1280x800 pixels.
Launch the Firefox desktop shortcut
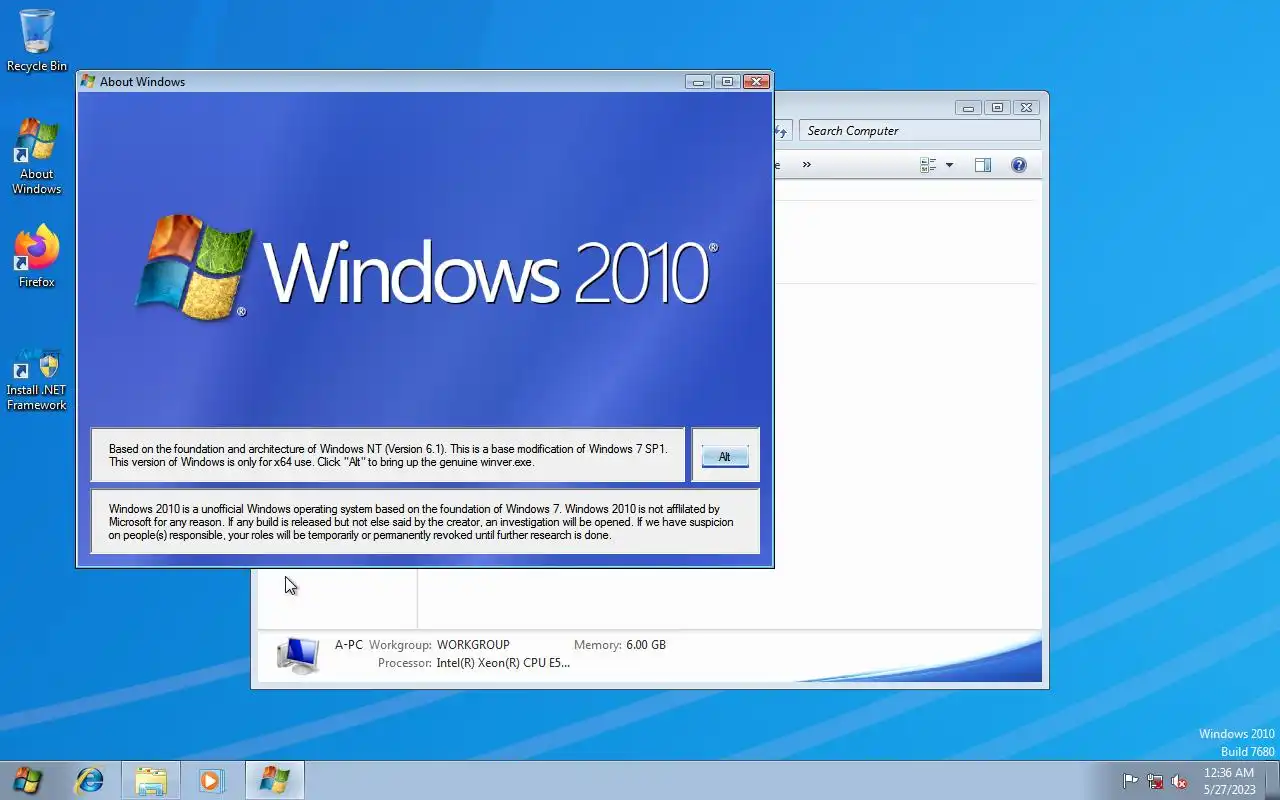[37, 257]
